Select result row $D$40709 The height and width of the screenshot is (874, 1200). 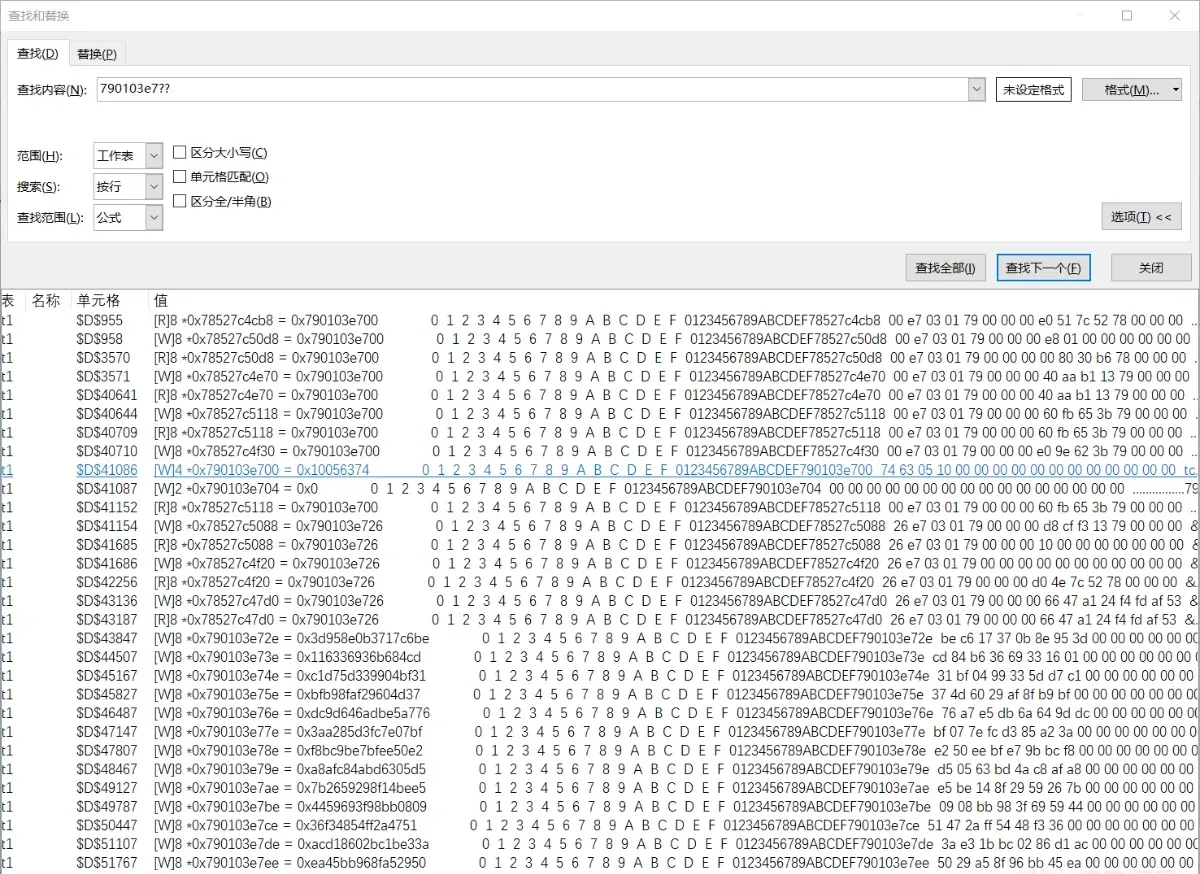tap(599, 433)
